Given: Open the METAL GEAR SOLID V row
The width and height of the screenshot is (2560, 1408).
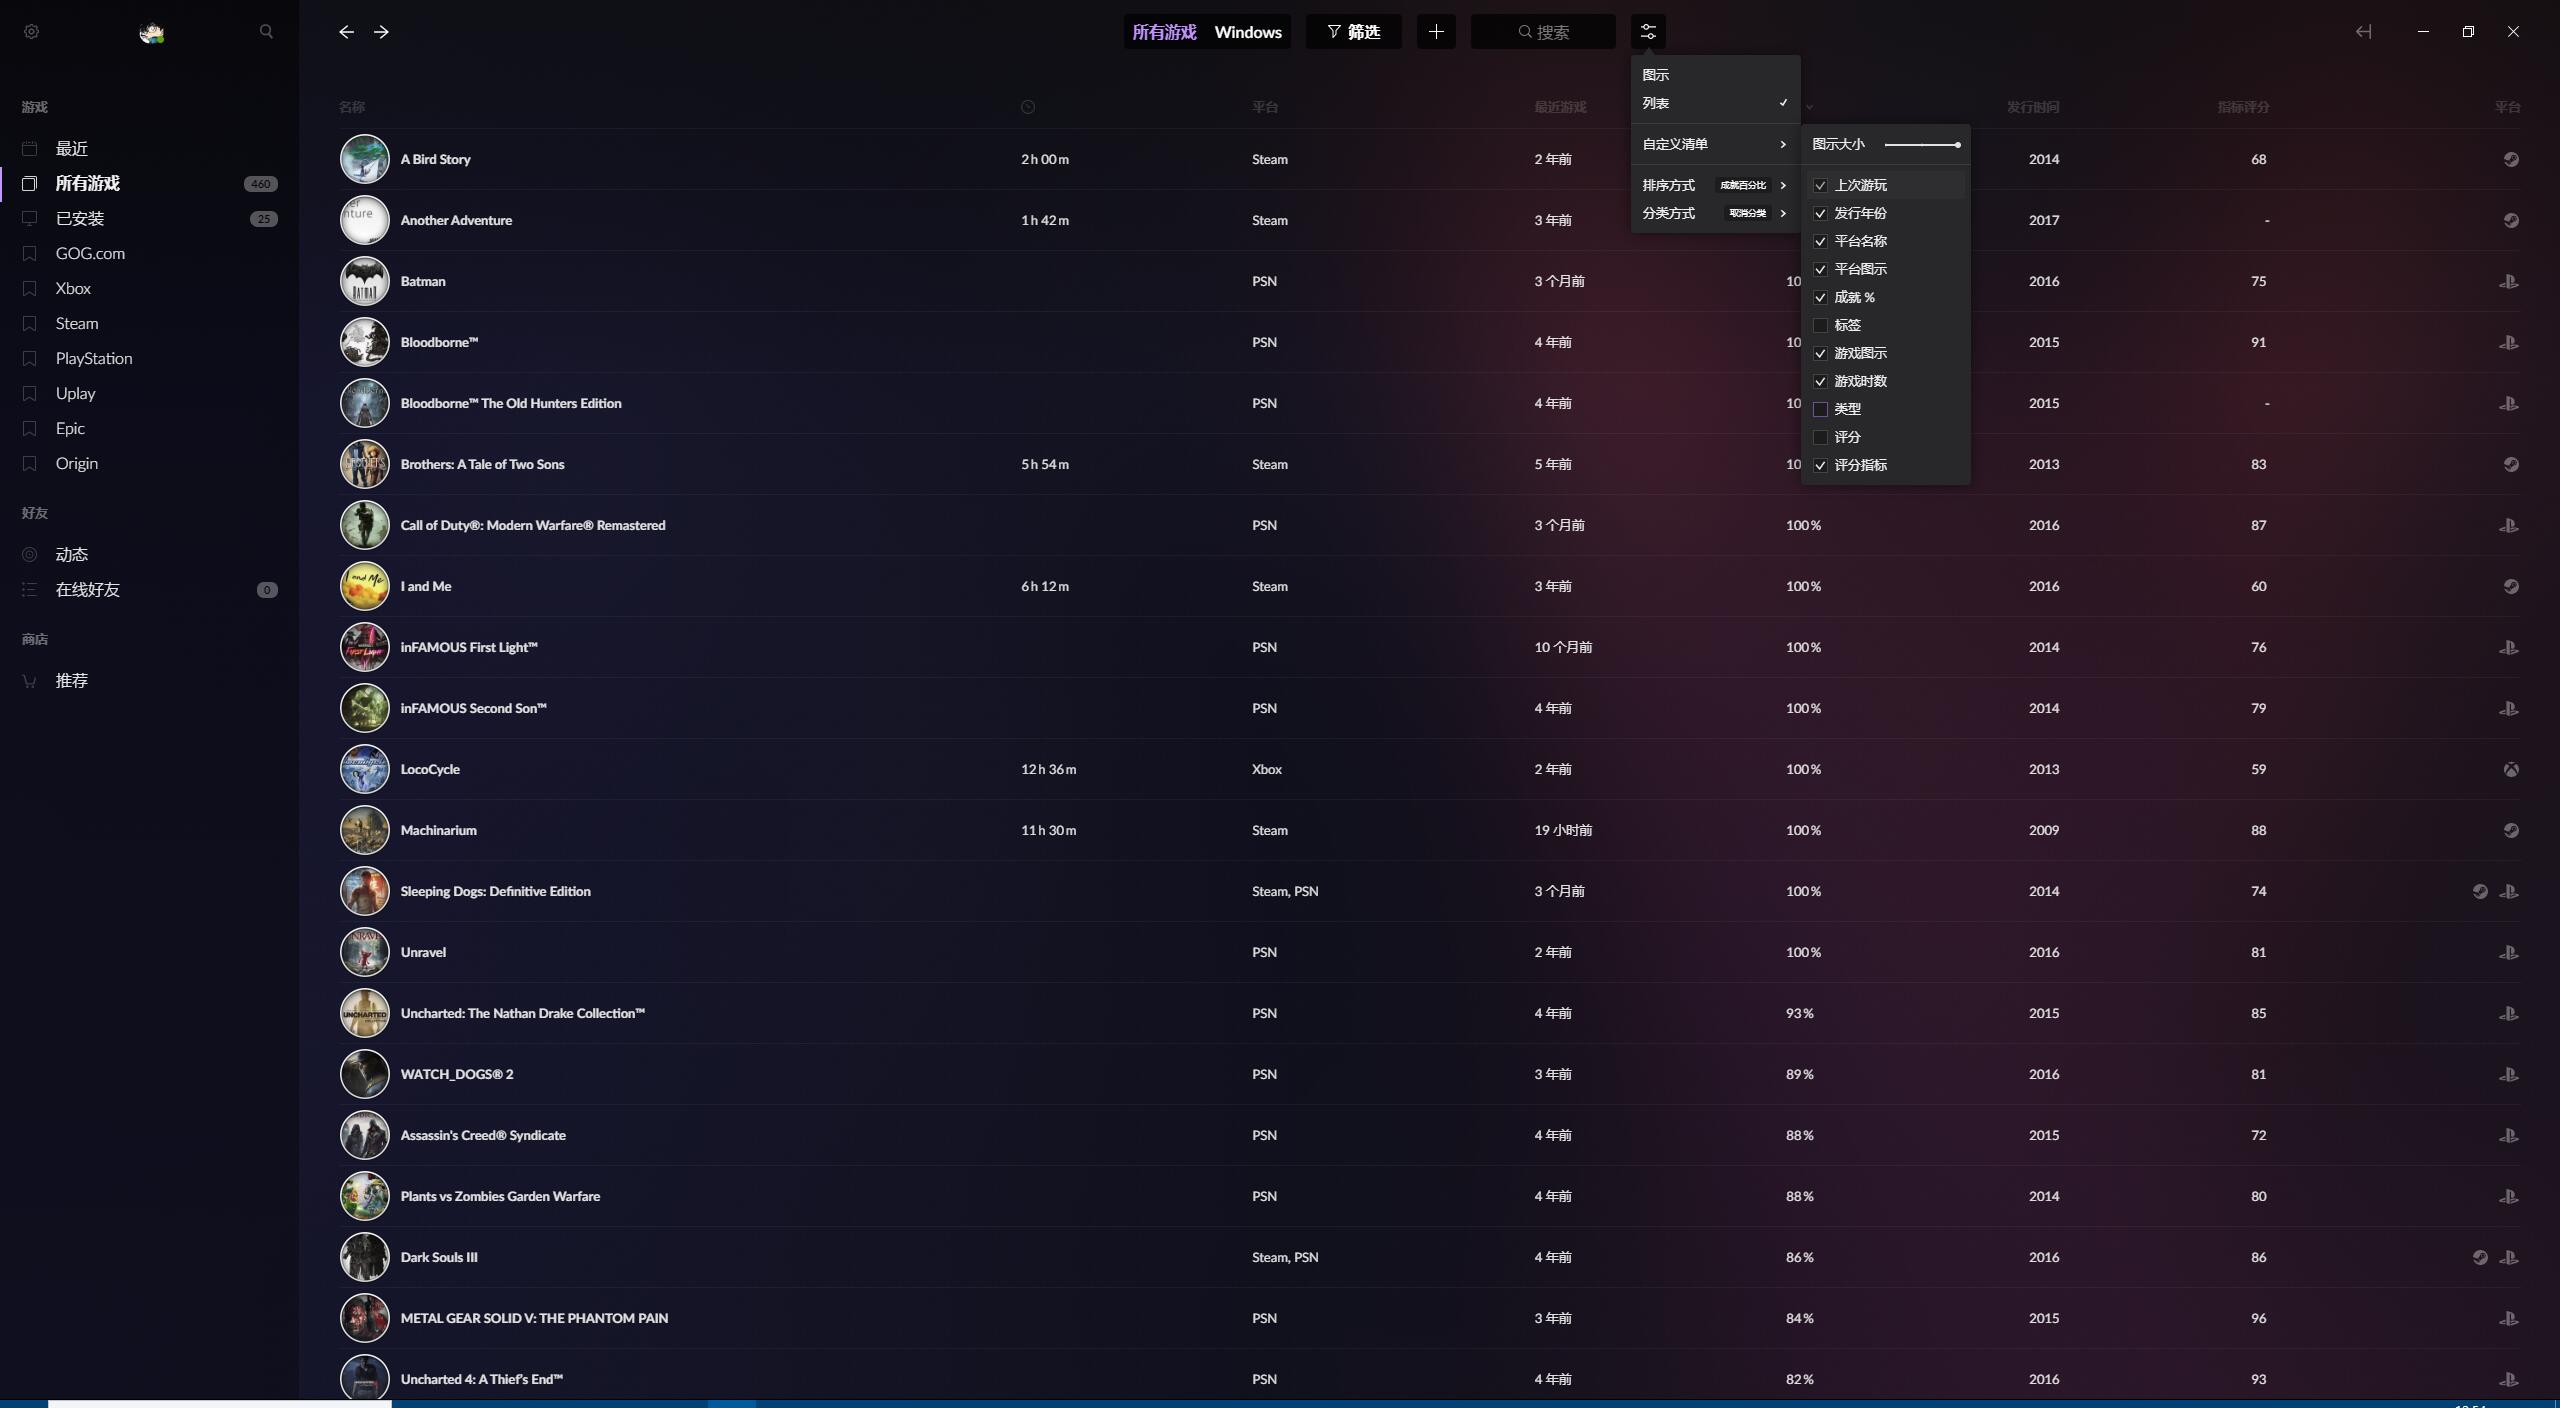Looking at the screenshot, I should [1429, 1318].
